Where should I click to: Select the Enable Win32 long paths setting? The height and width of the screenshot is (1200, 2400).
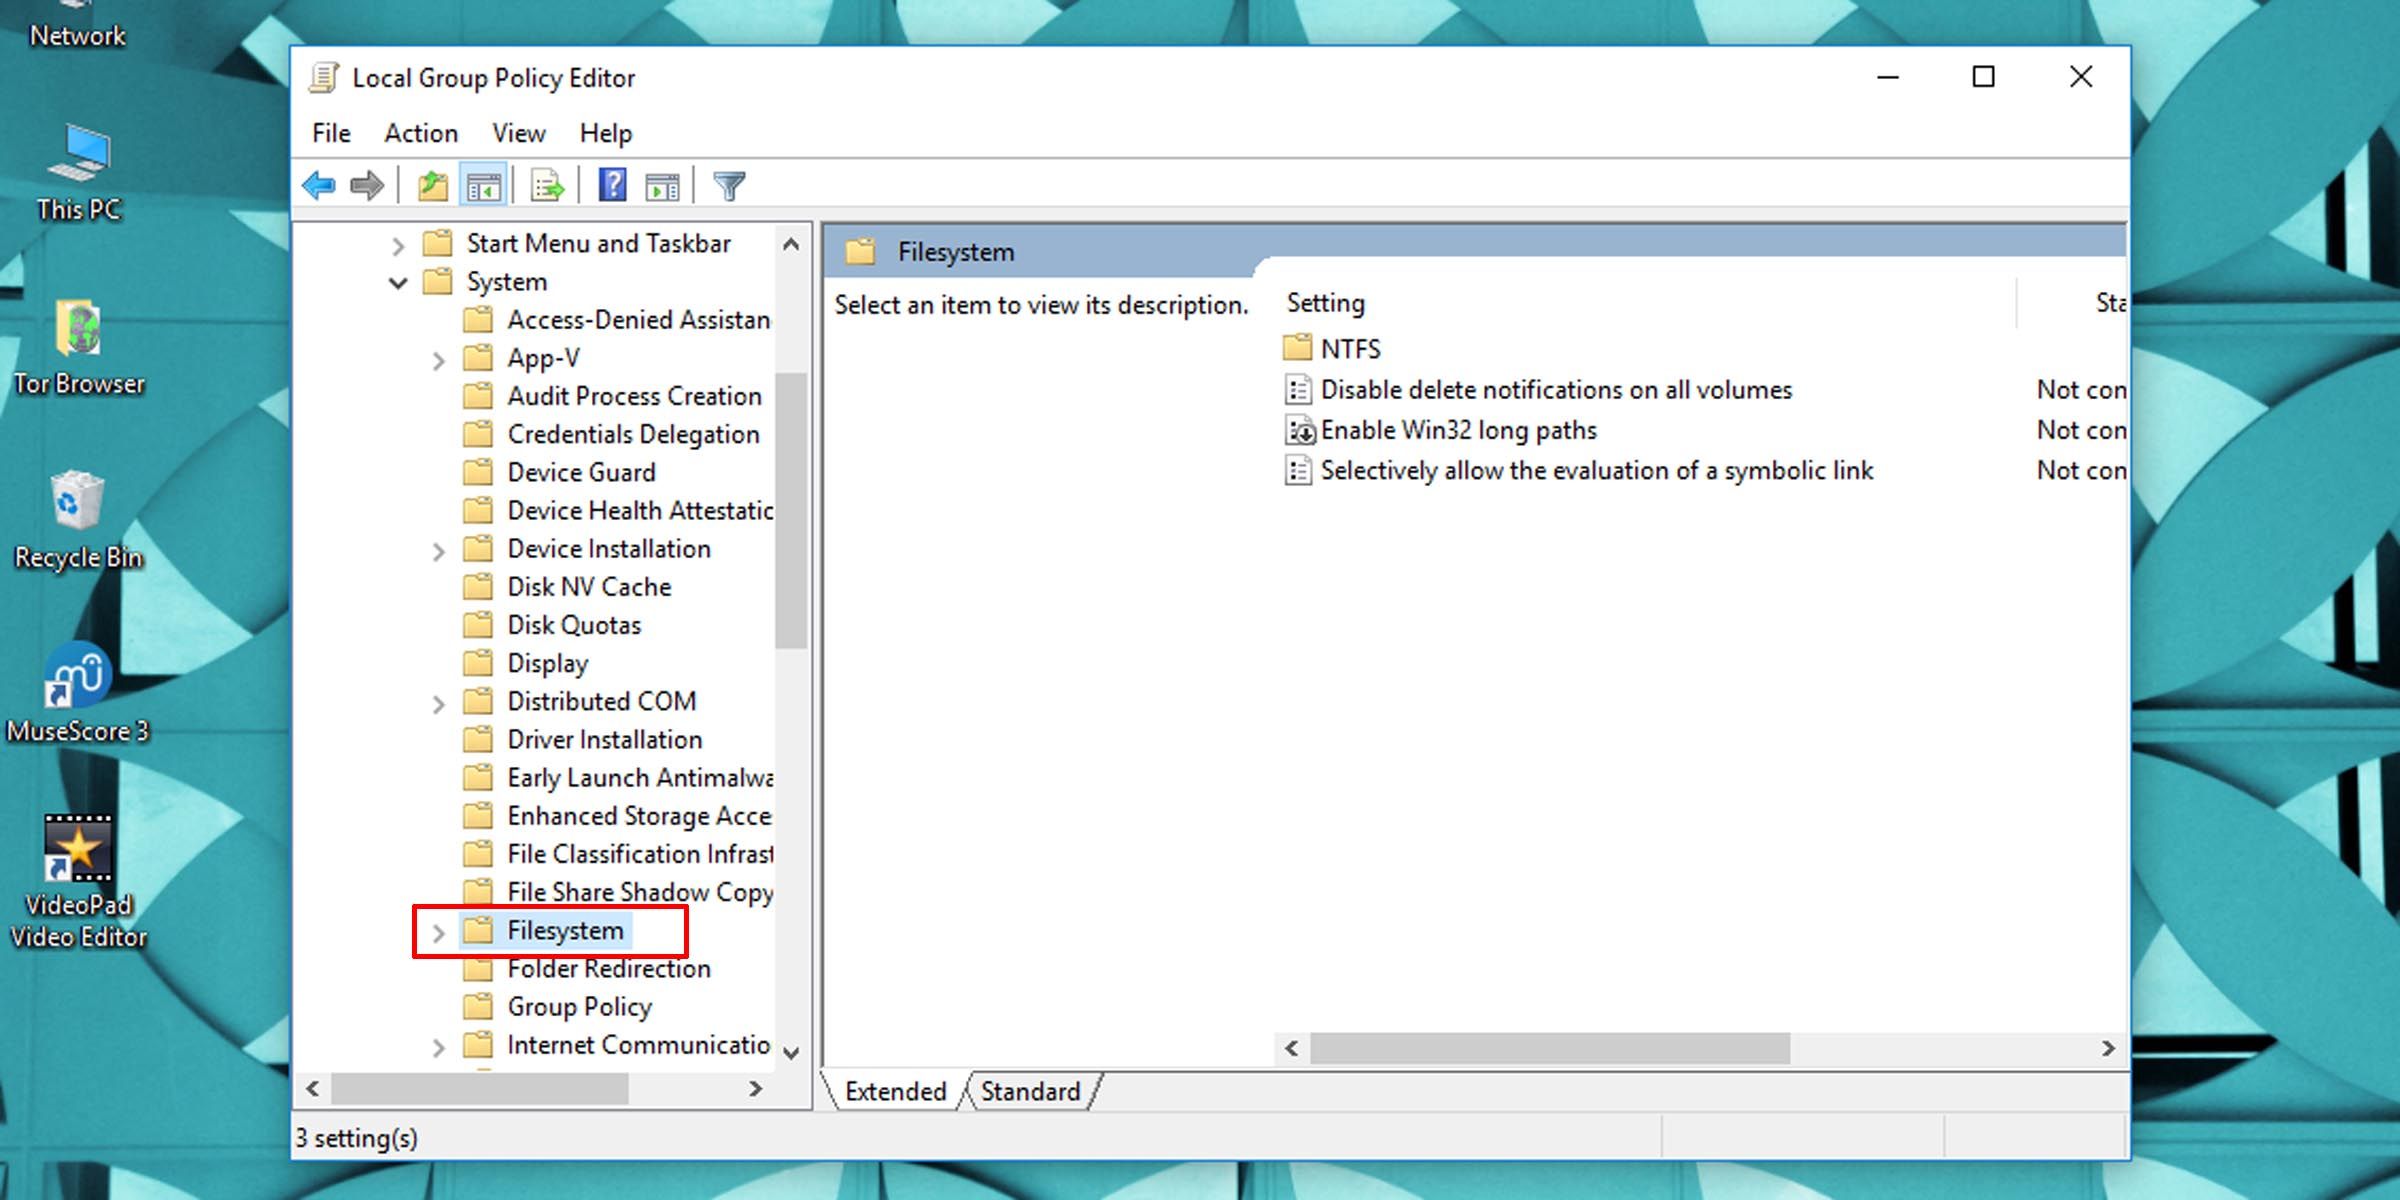tap(1458, 430)
